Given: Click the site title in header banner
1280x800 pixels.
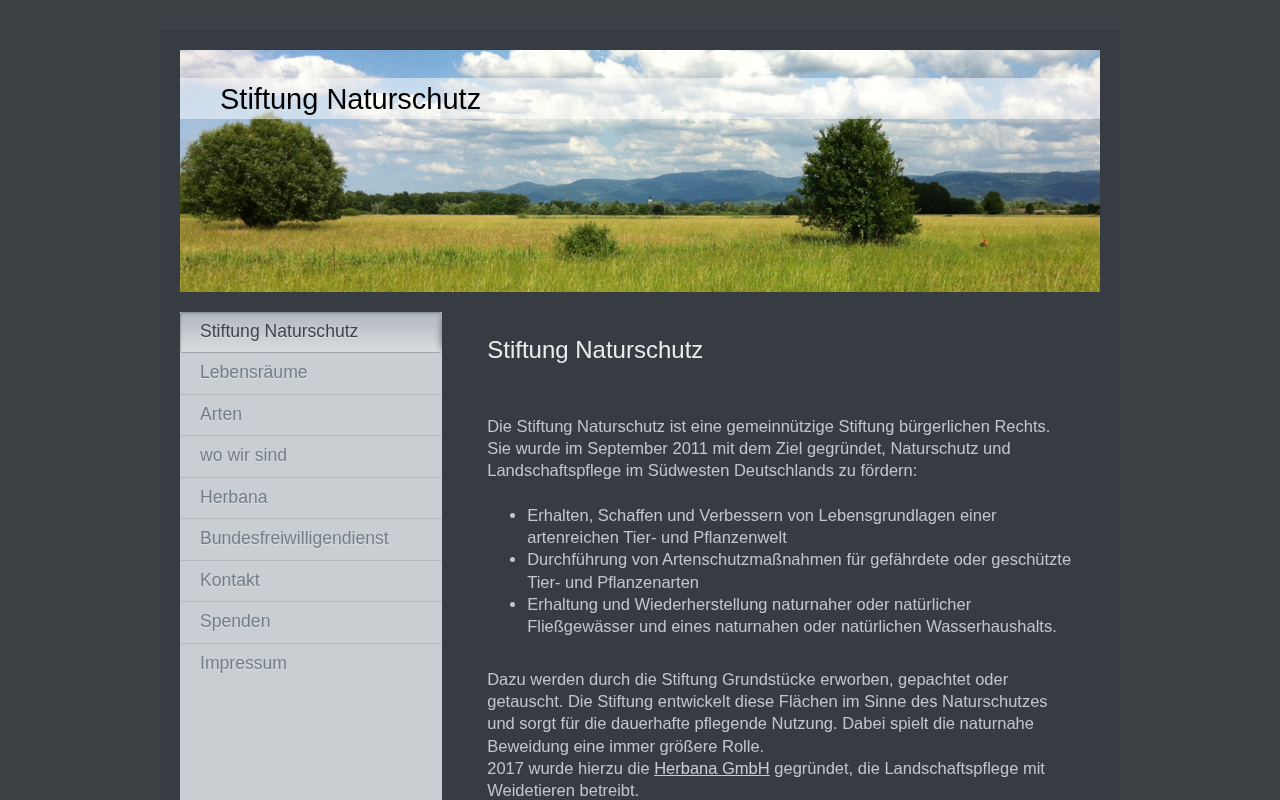Looking at the screenshot, I should point(350,99).
